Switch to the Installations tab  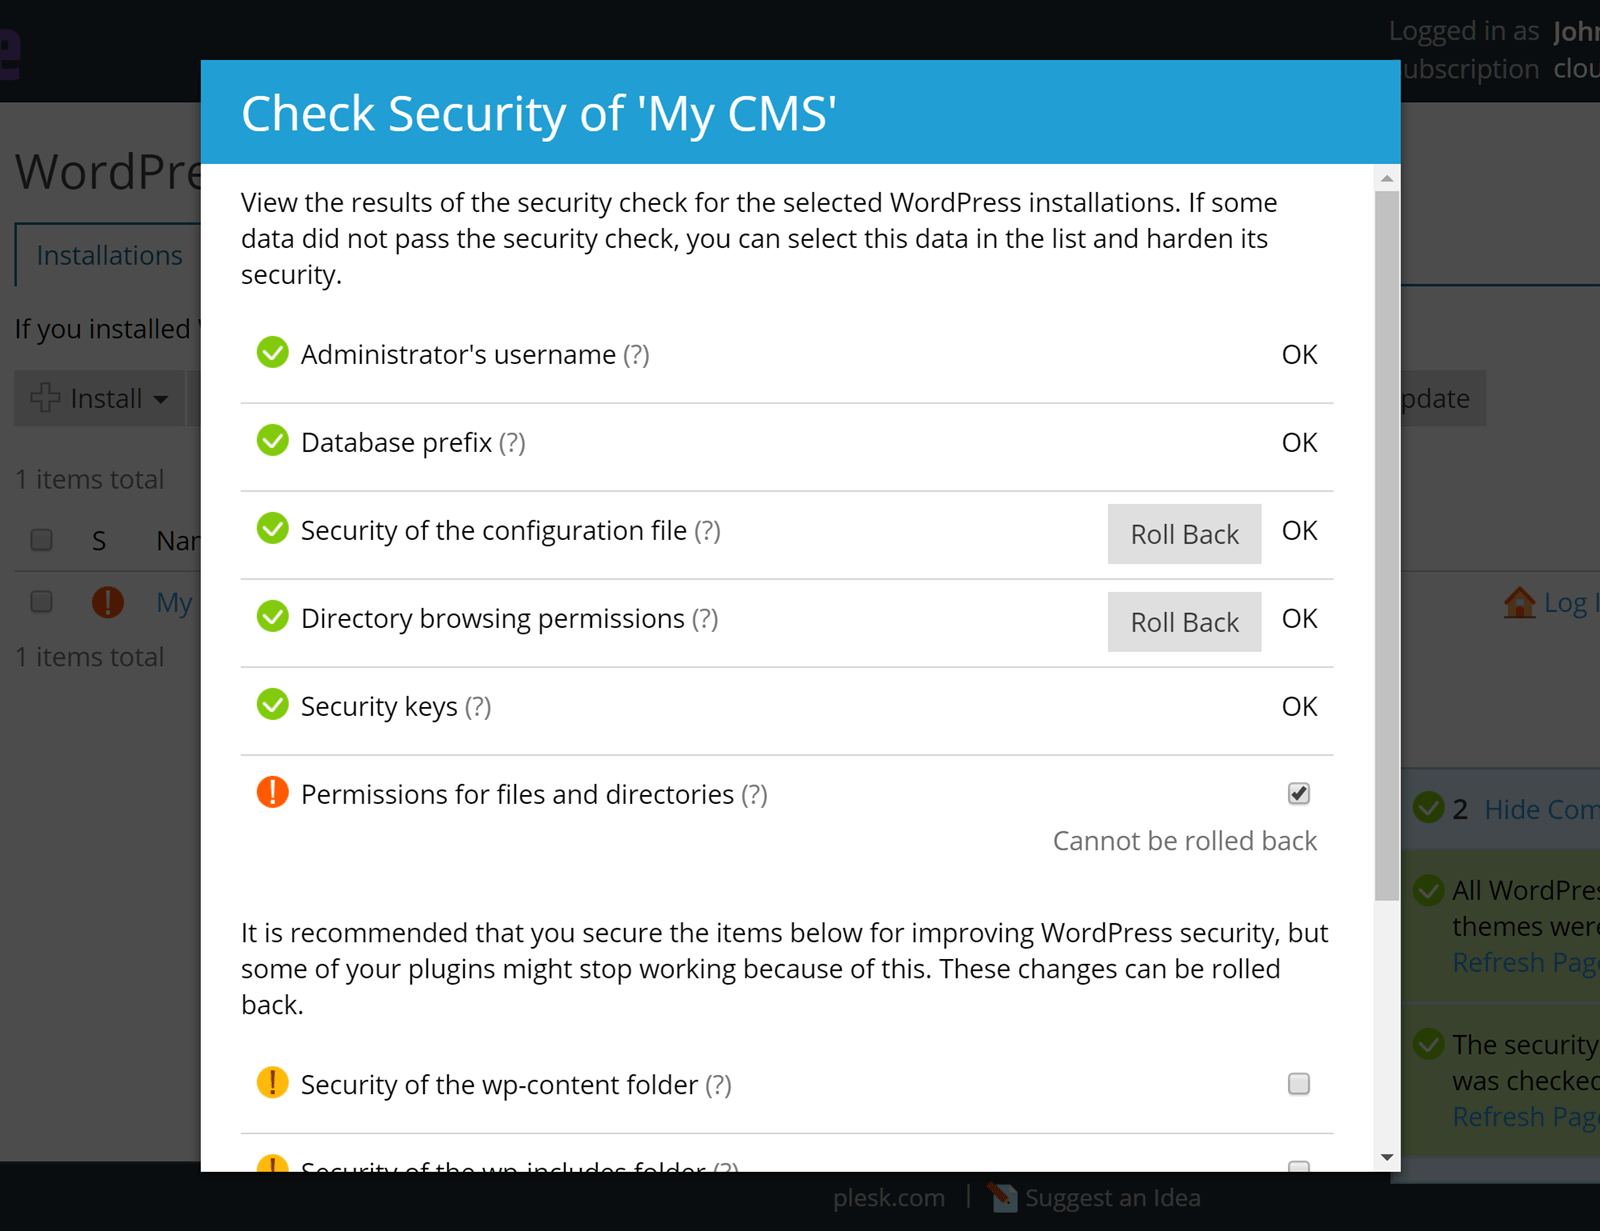pos(109,256)
